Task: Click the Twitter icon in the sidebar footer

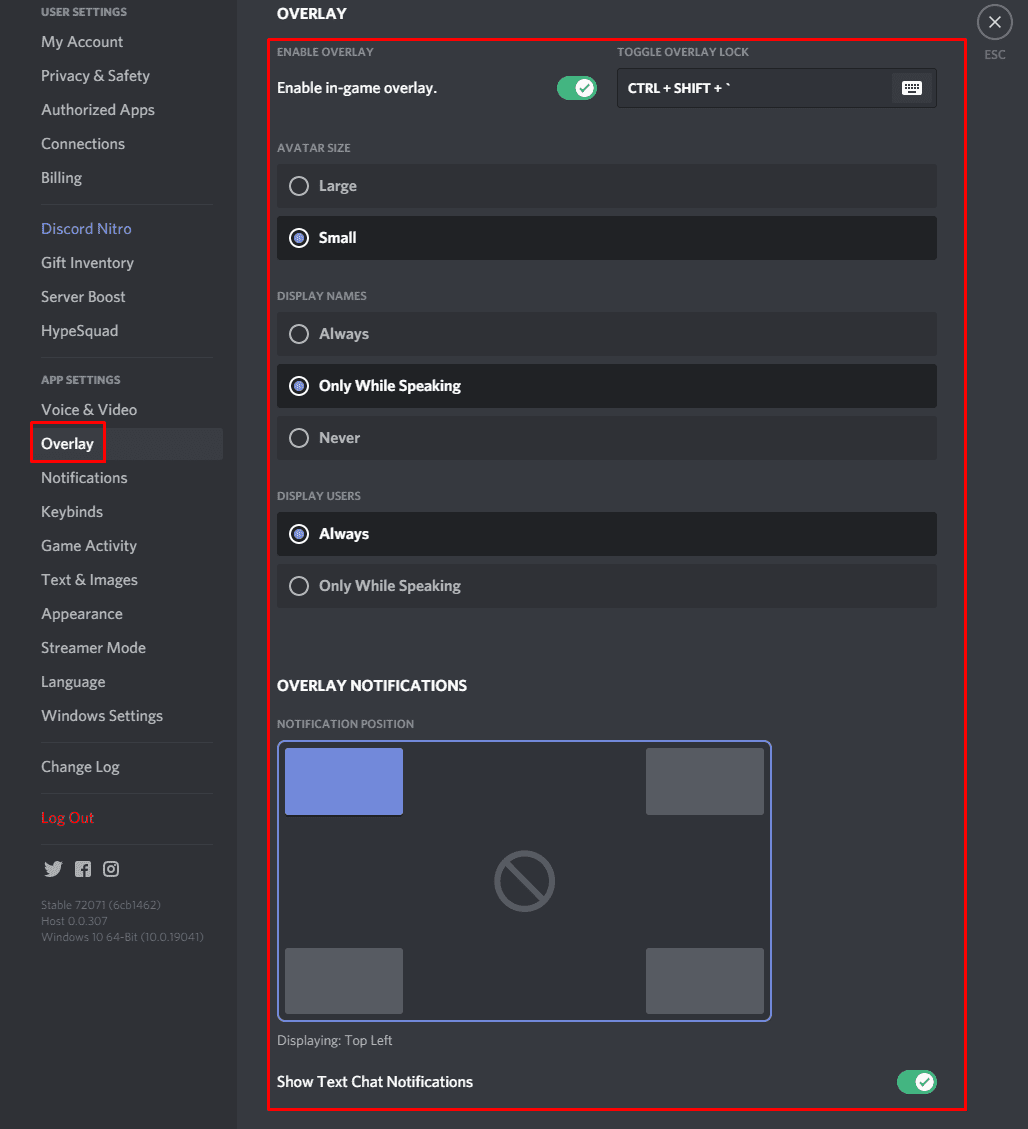Action: coord(53,869)
